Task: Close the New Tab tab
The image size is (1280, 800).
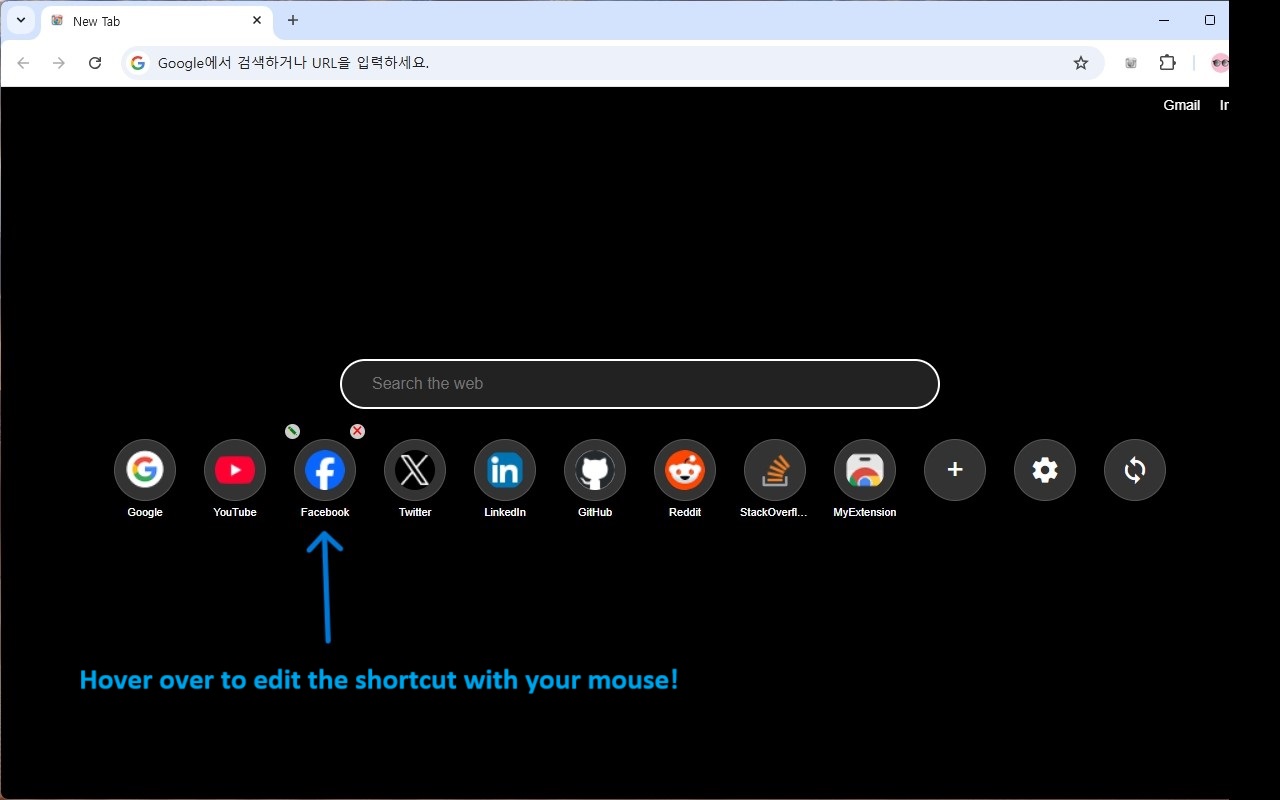Action: tap(257, 20)
